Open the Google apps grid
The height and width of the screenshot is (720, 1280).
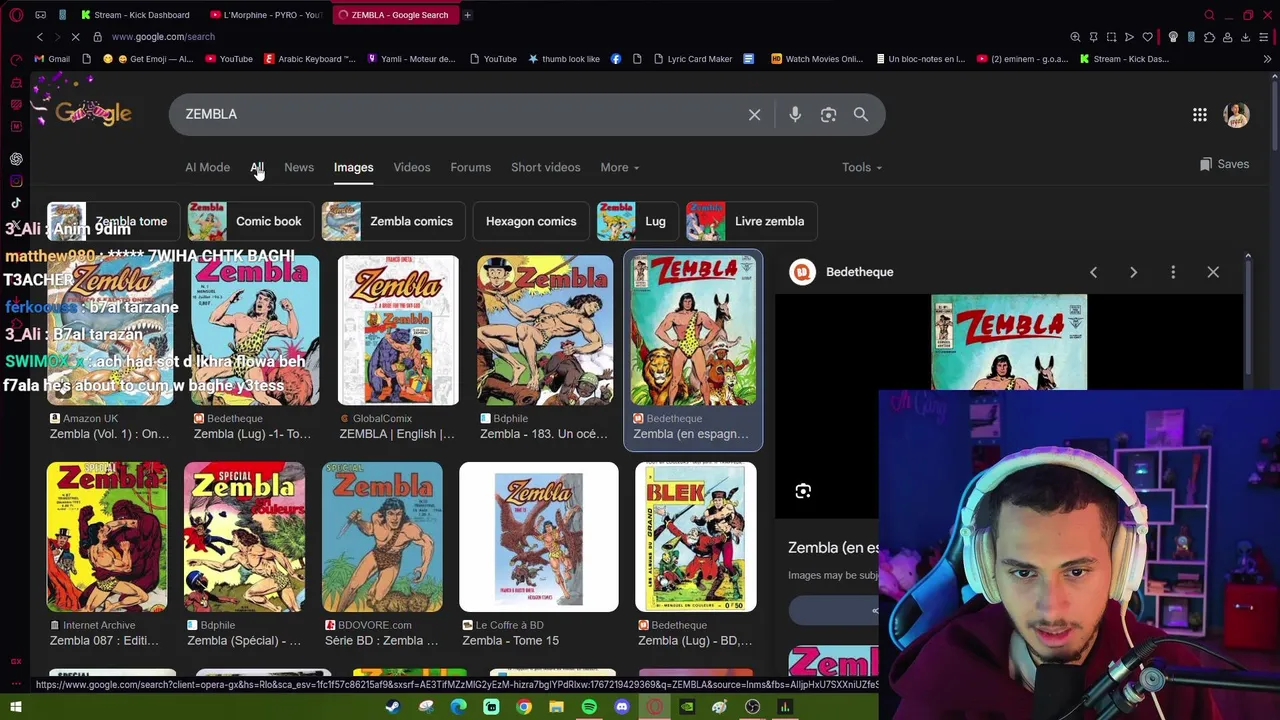pos(1199,115)
